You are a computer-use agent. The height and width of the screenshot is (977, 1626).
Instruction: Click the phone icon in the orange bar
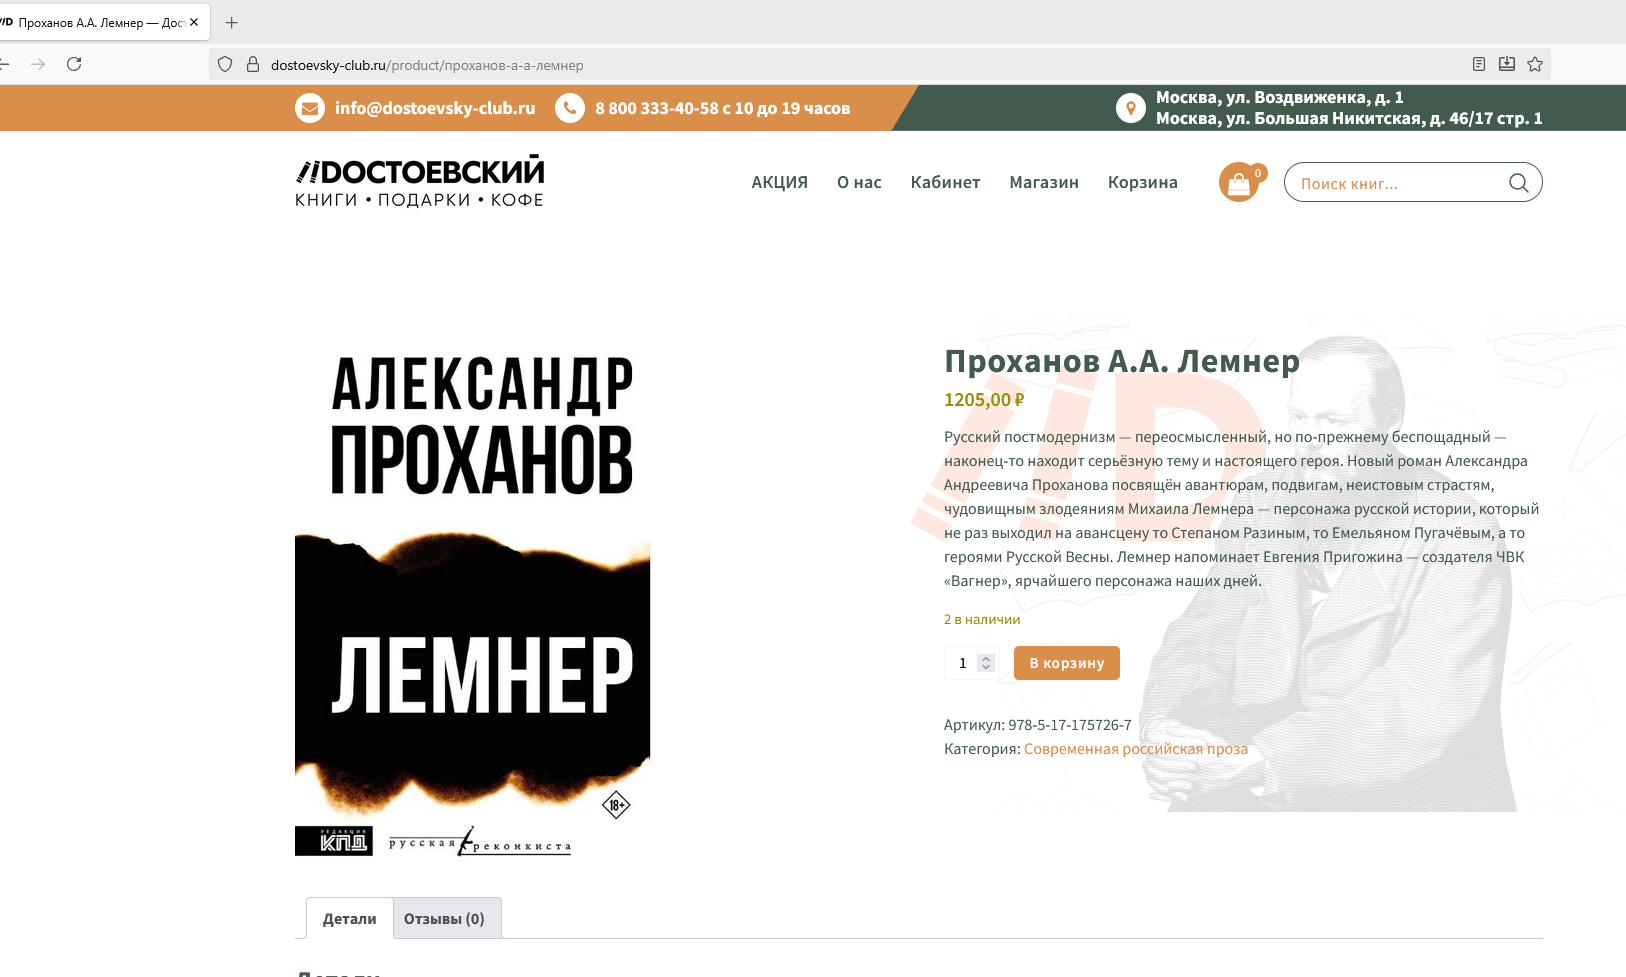570,108
